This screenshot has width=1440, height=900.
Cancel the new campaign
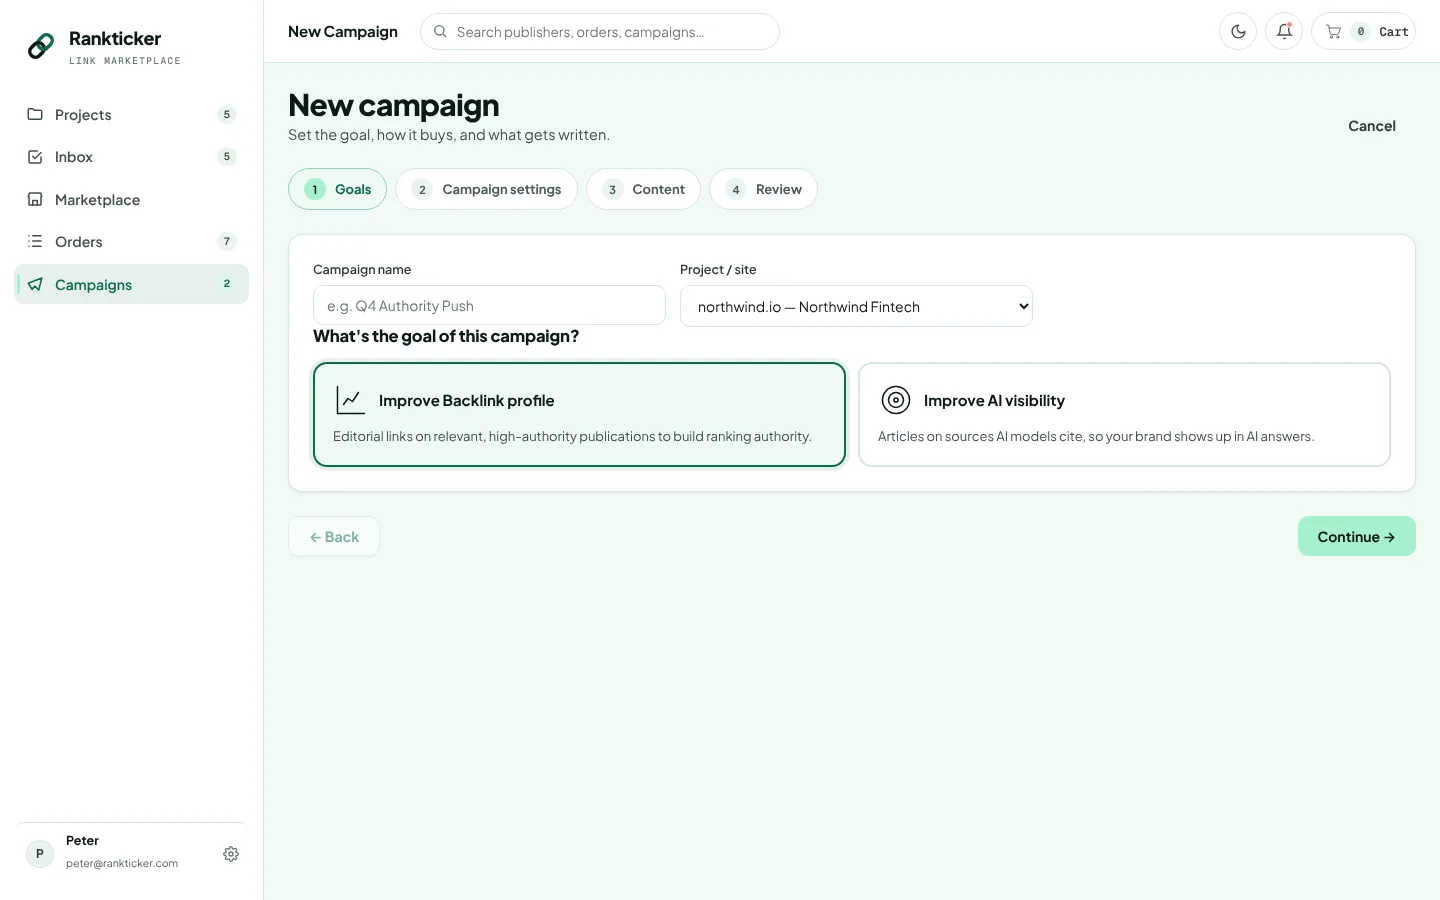pos(1372,126)
